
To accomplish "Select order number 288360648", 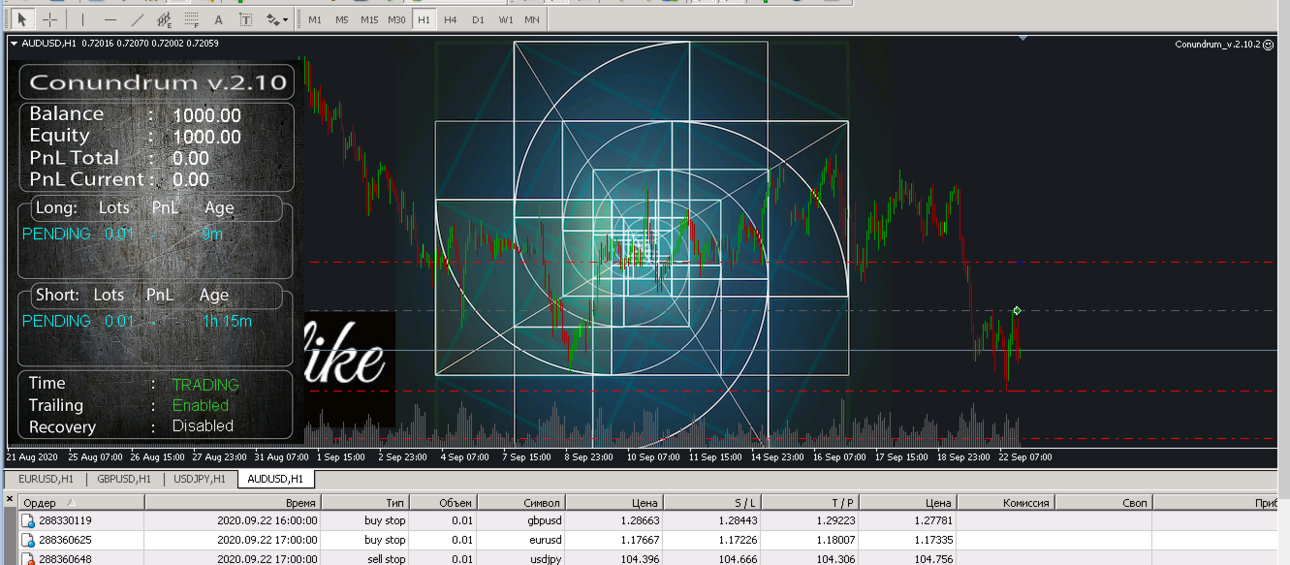I will [x=65, y=559].
